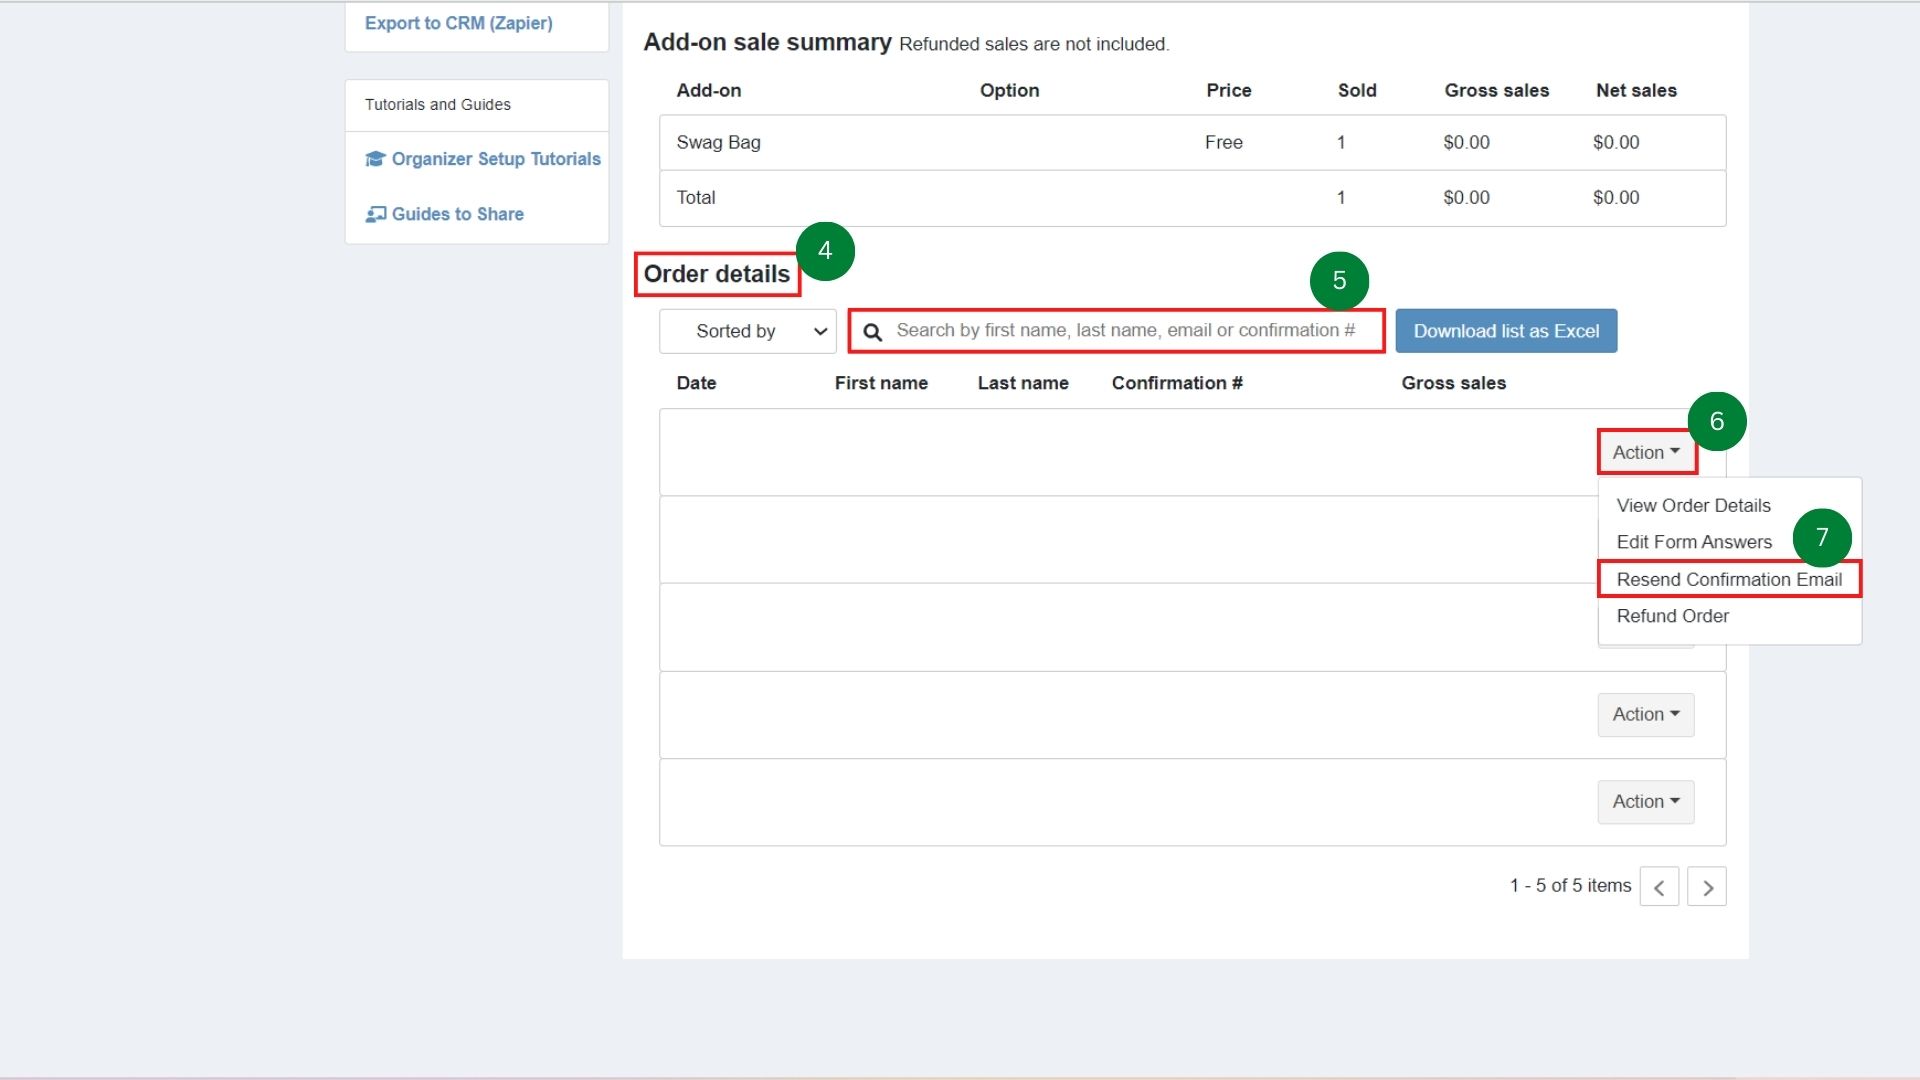Click the right pagination arrow
Viewport: 1920px width, 1080px height.
[1707, 886]
